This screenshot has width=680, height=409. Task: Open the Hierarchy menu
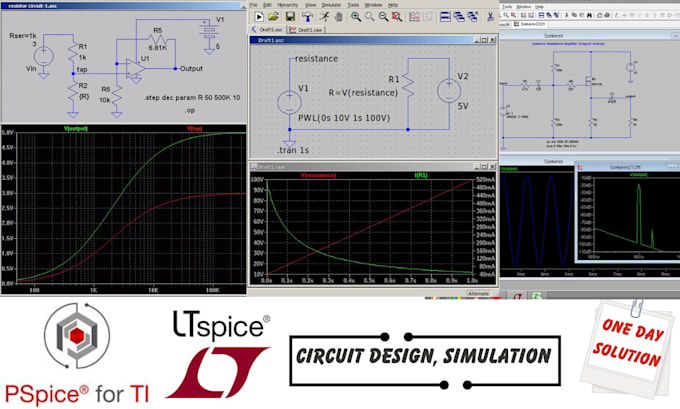pyautogui.click(x=288, y=5)
